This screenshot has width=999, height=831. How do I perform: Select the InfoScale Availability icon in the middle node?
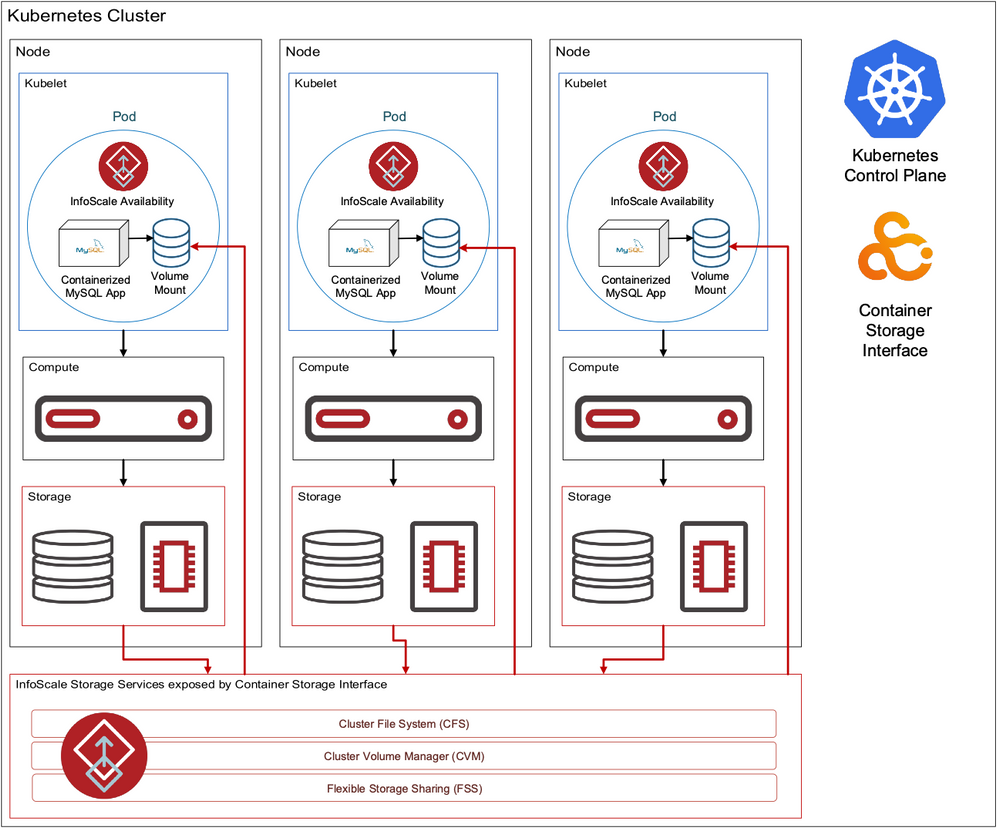click(393, 166)
